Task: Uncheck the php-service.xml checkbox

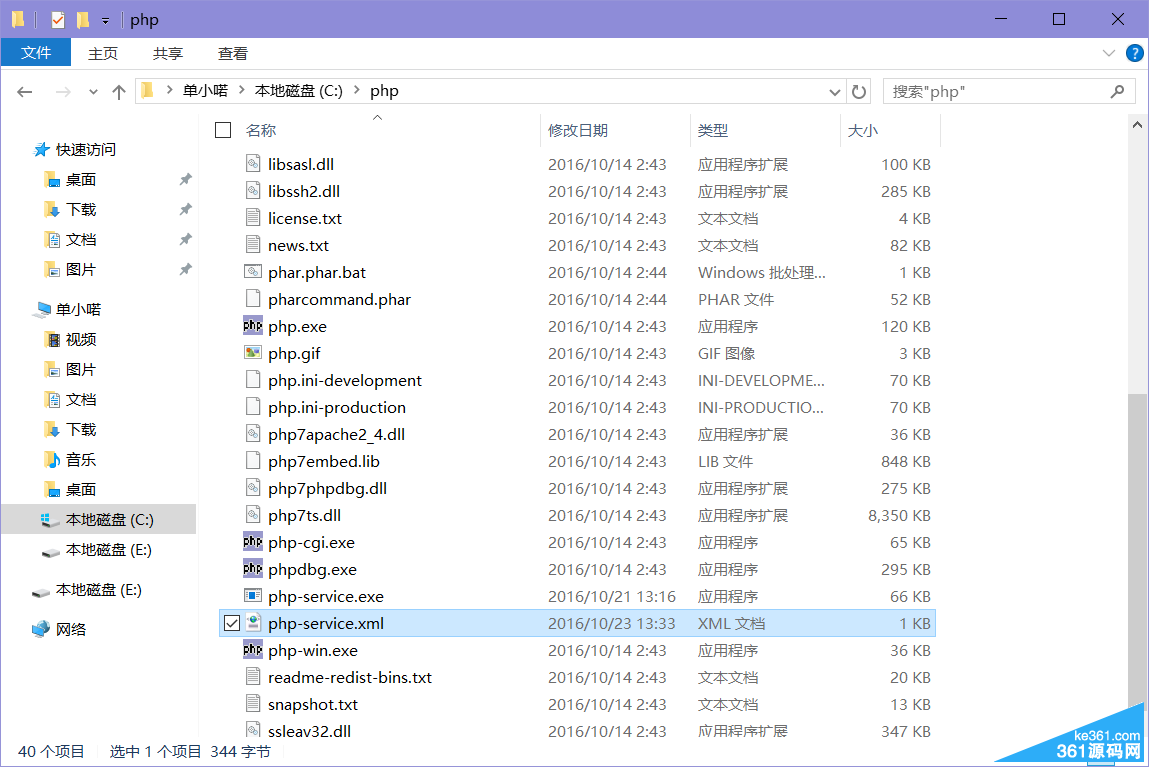Action: point(232,623)
